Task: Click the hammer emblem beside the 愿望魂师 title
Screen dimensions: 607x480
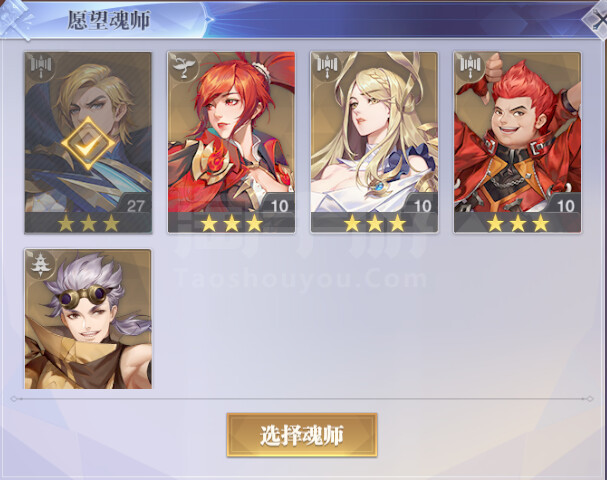Action: coord(17,19)
